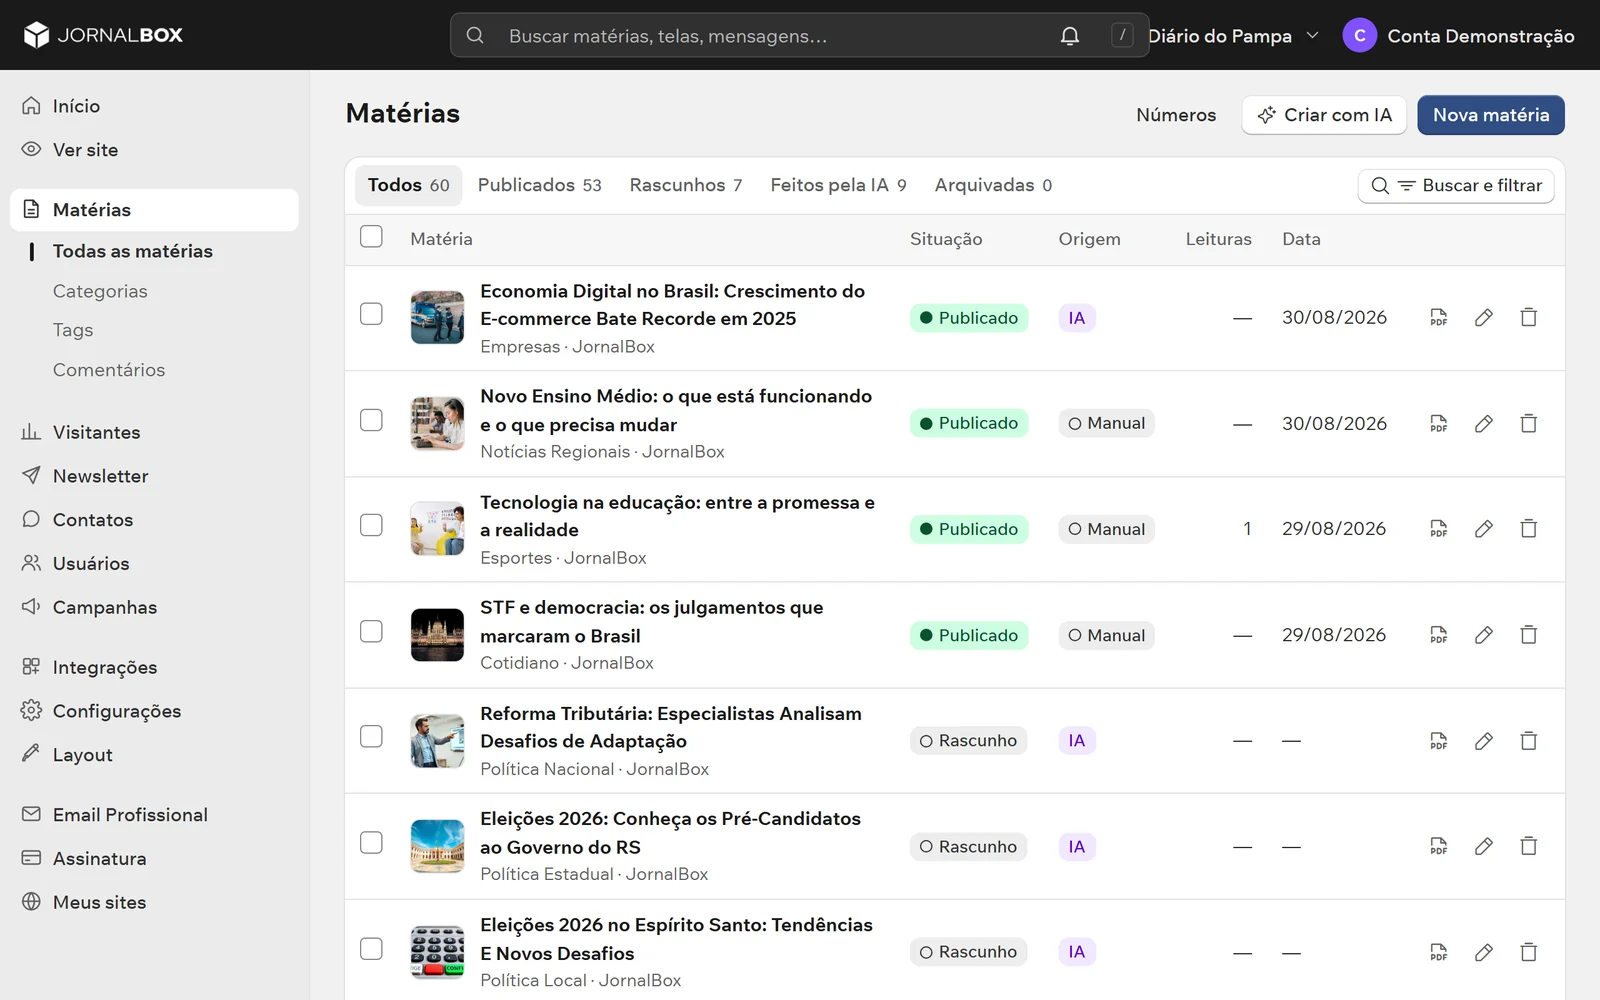
Task: Open the STF e democracia article thumbnail
Action: tap(437, 635)
